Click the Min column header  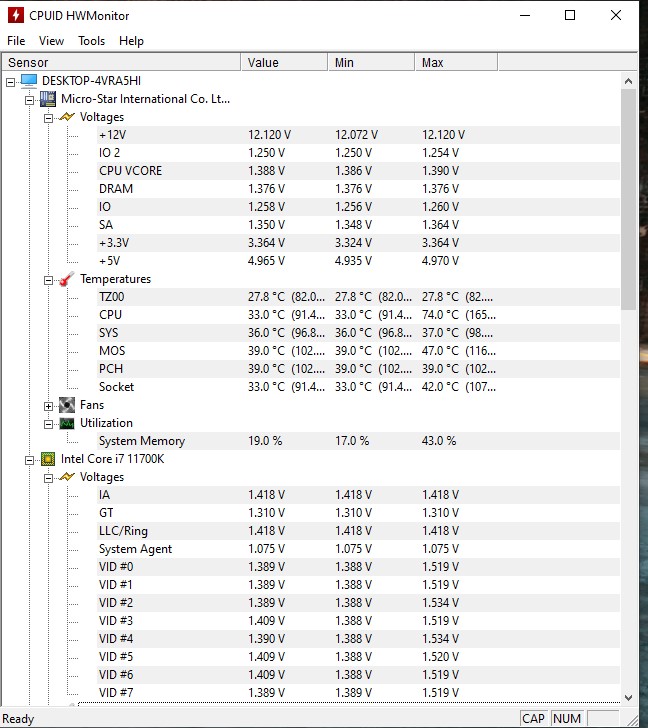(371, 62)
